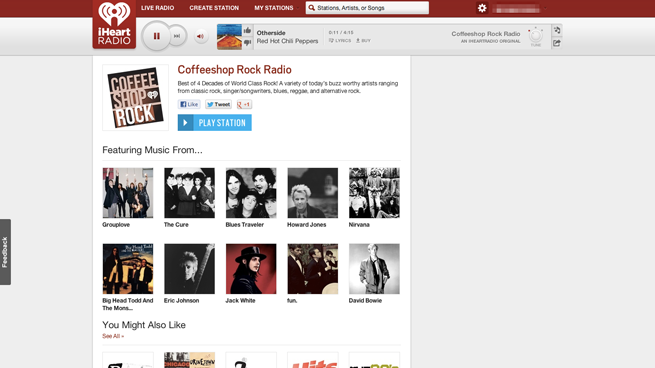
Task: Open the fun. band photo
Action: click(312, 269)
